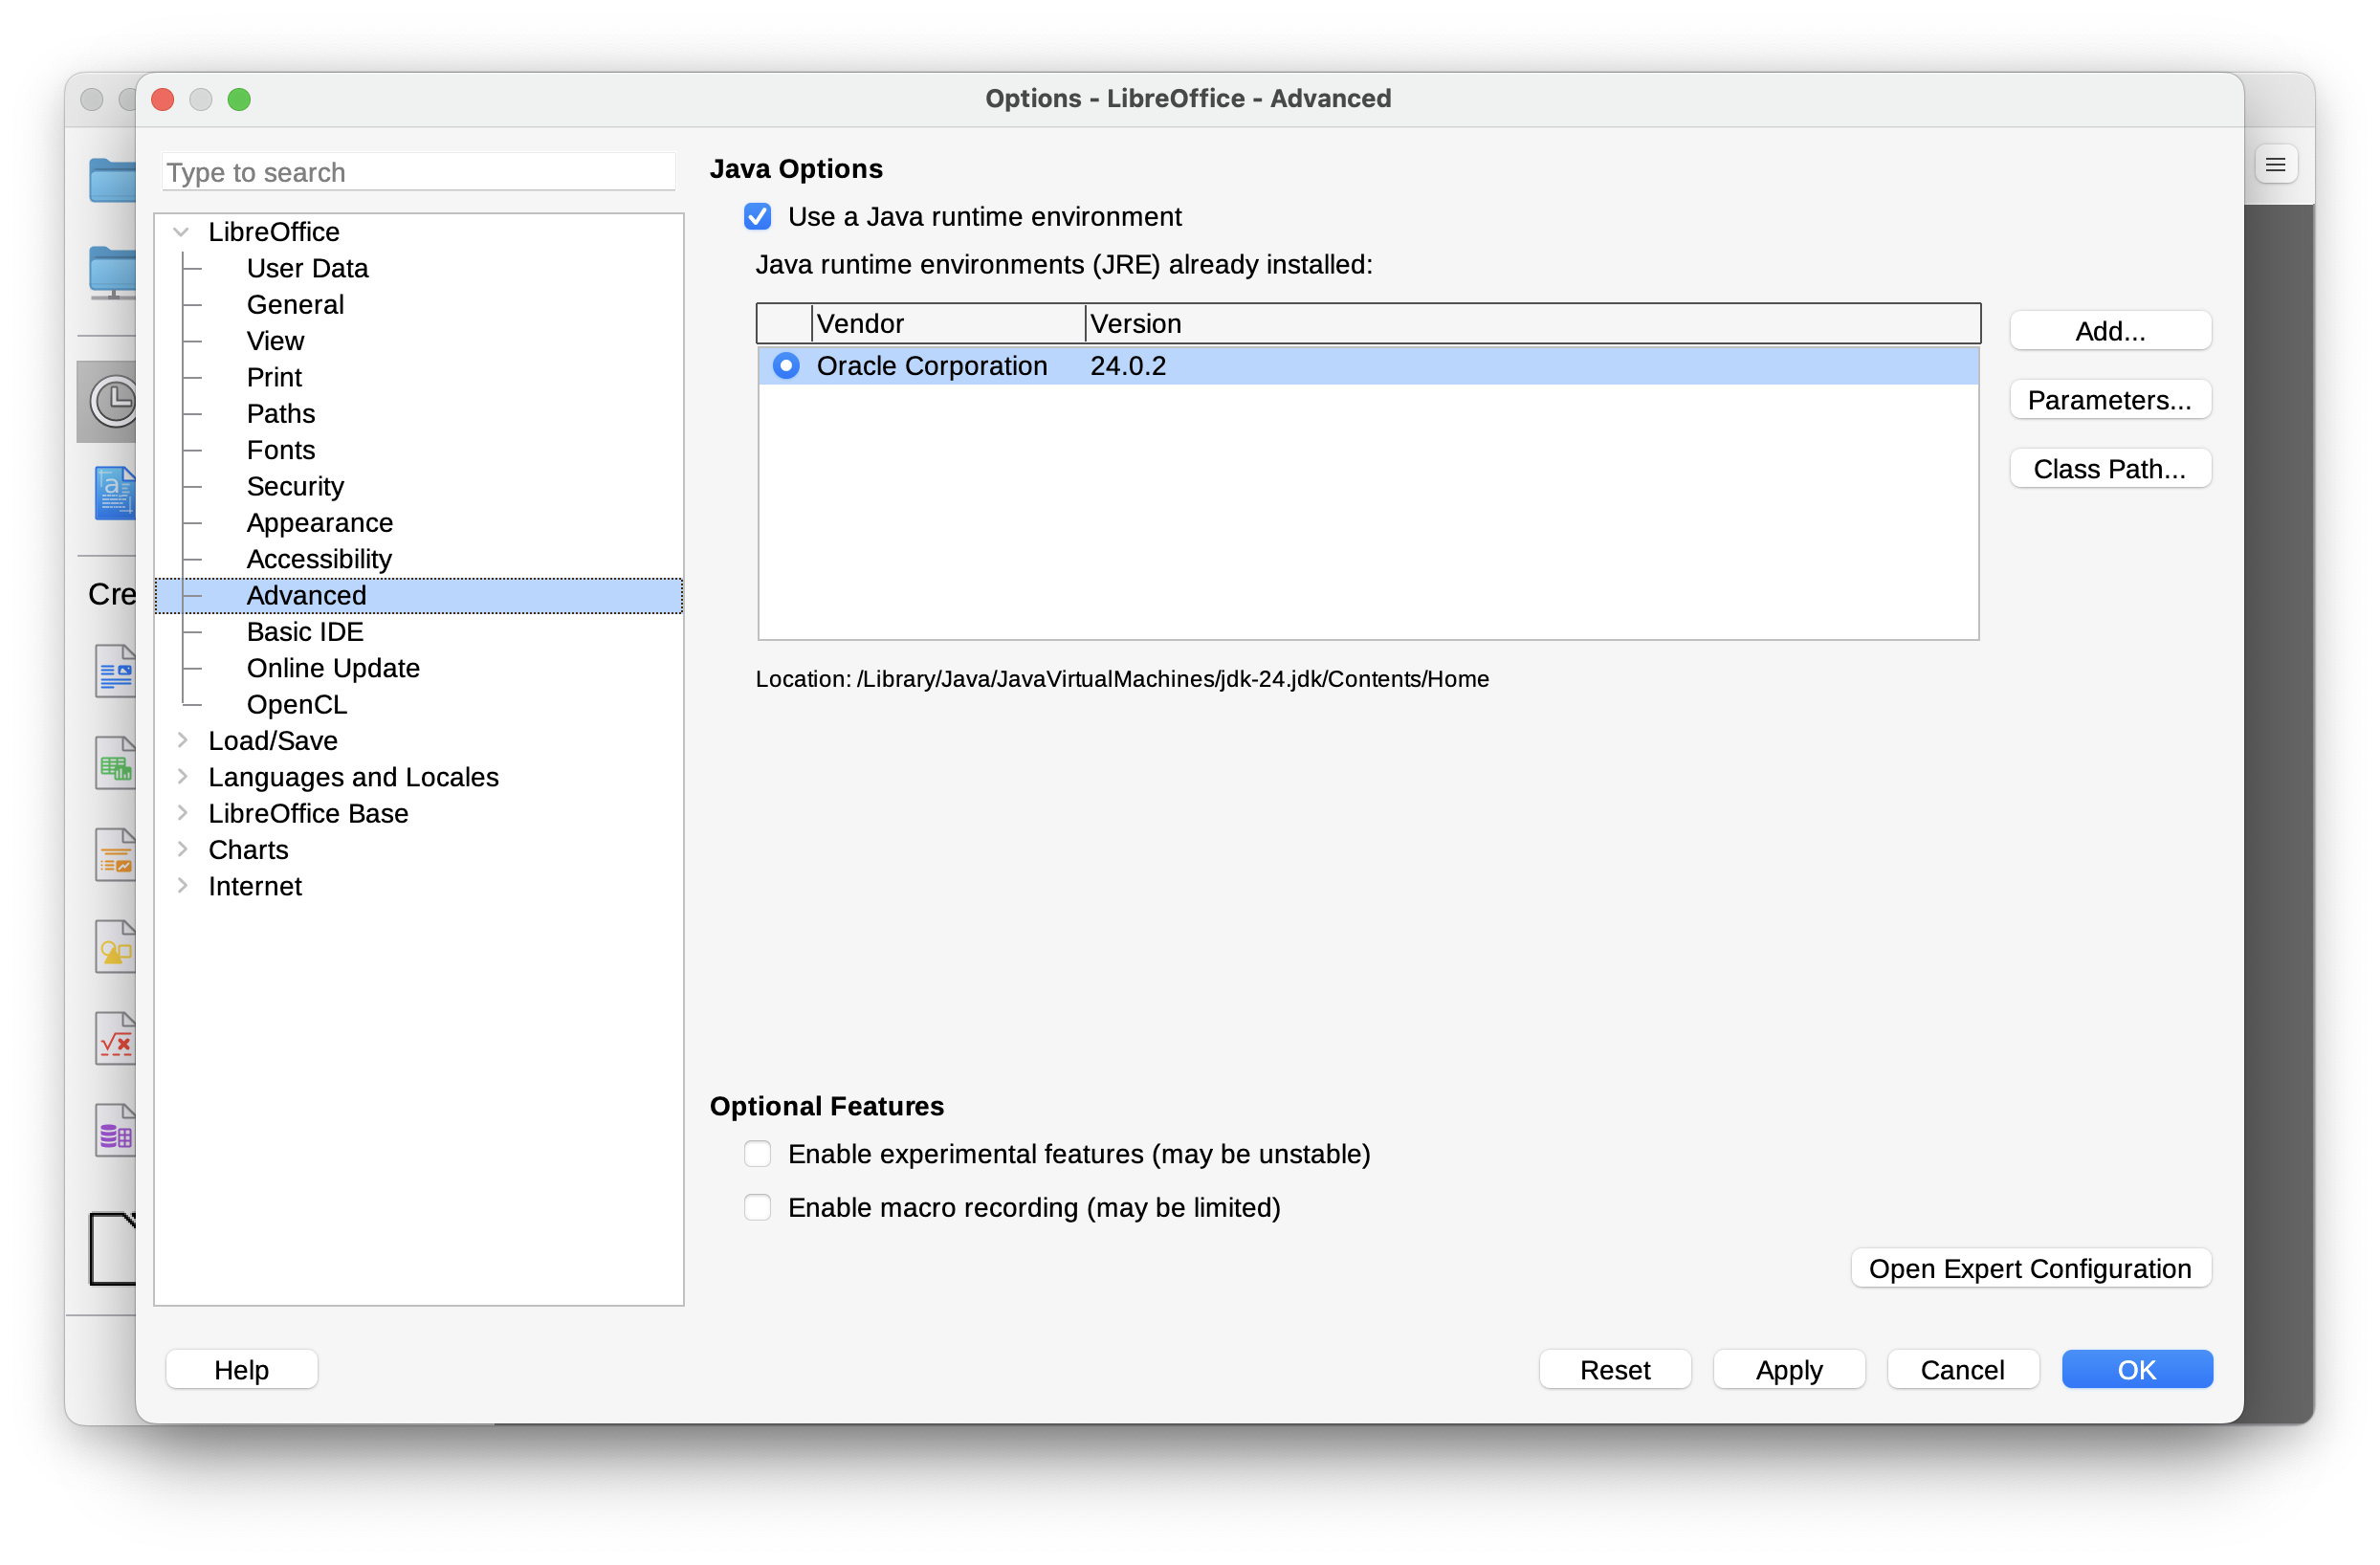
Task: Enable macro recording checkbox
Action: 757,1207
